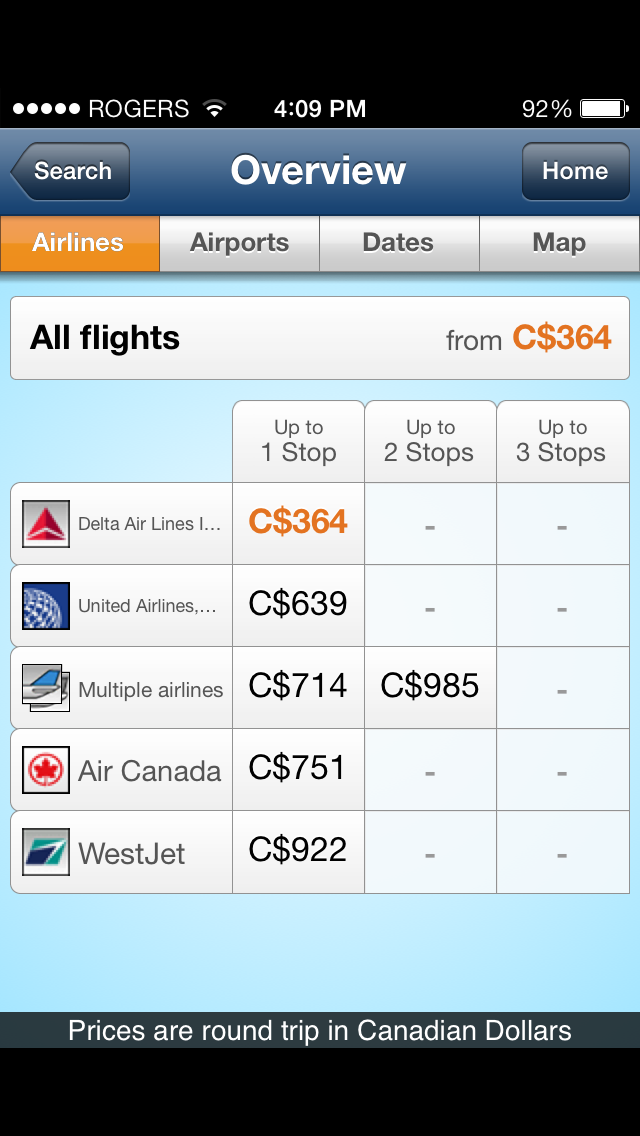Tap the Delta Air Lines logo icon

coord(46,524)
